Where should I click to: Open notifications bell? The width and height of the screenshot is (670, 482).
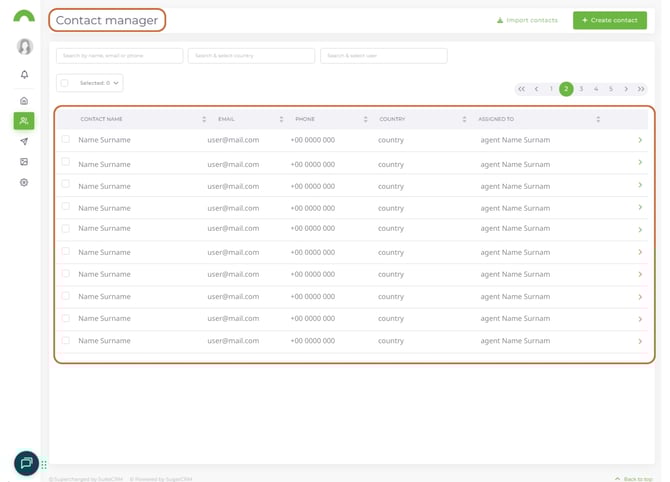click(x=24, y=74)
